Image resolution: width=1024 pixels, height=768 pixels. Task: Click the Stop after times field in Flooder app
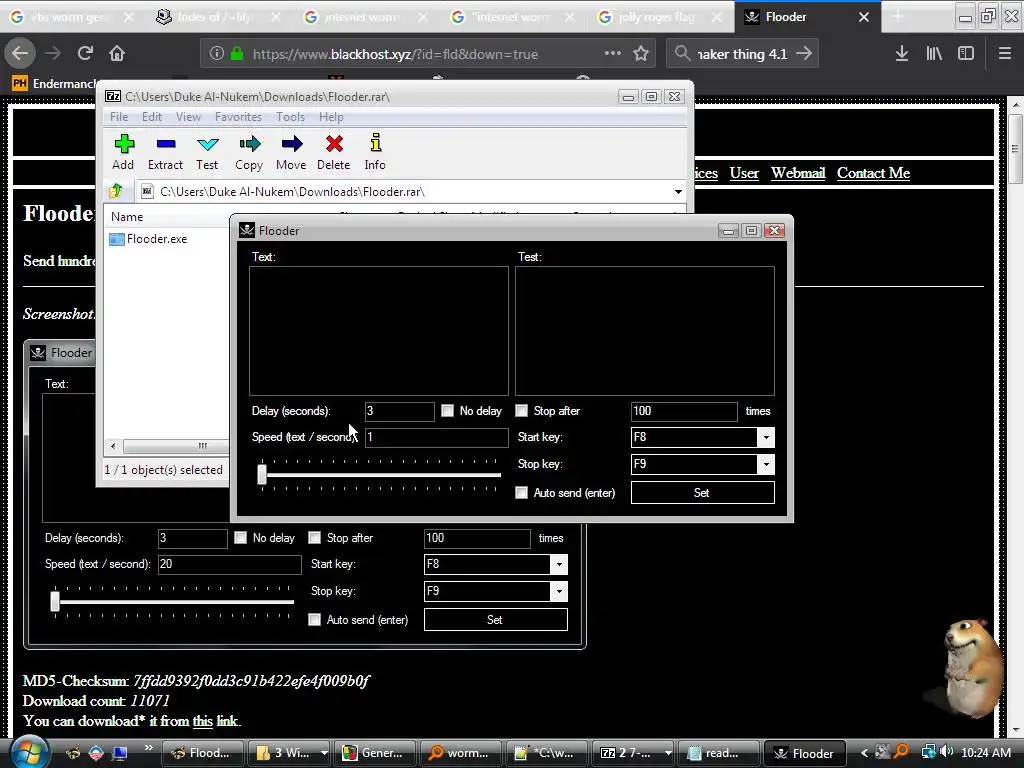684,411
